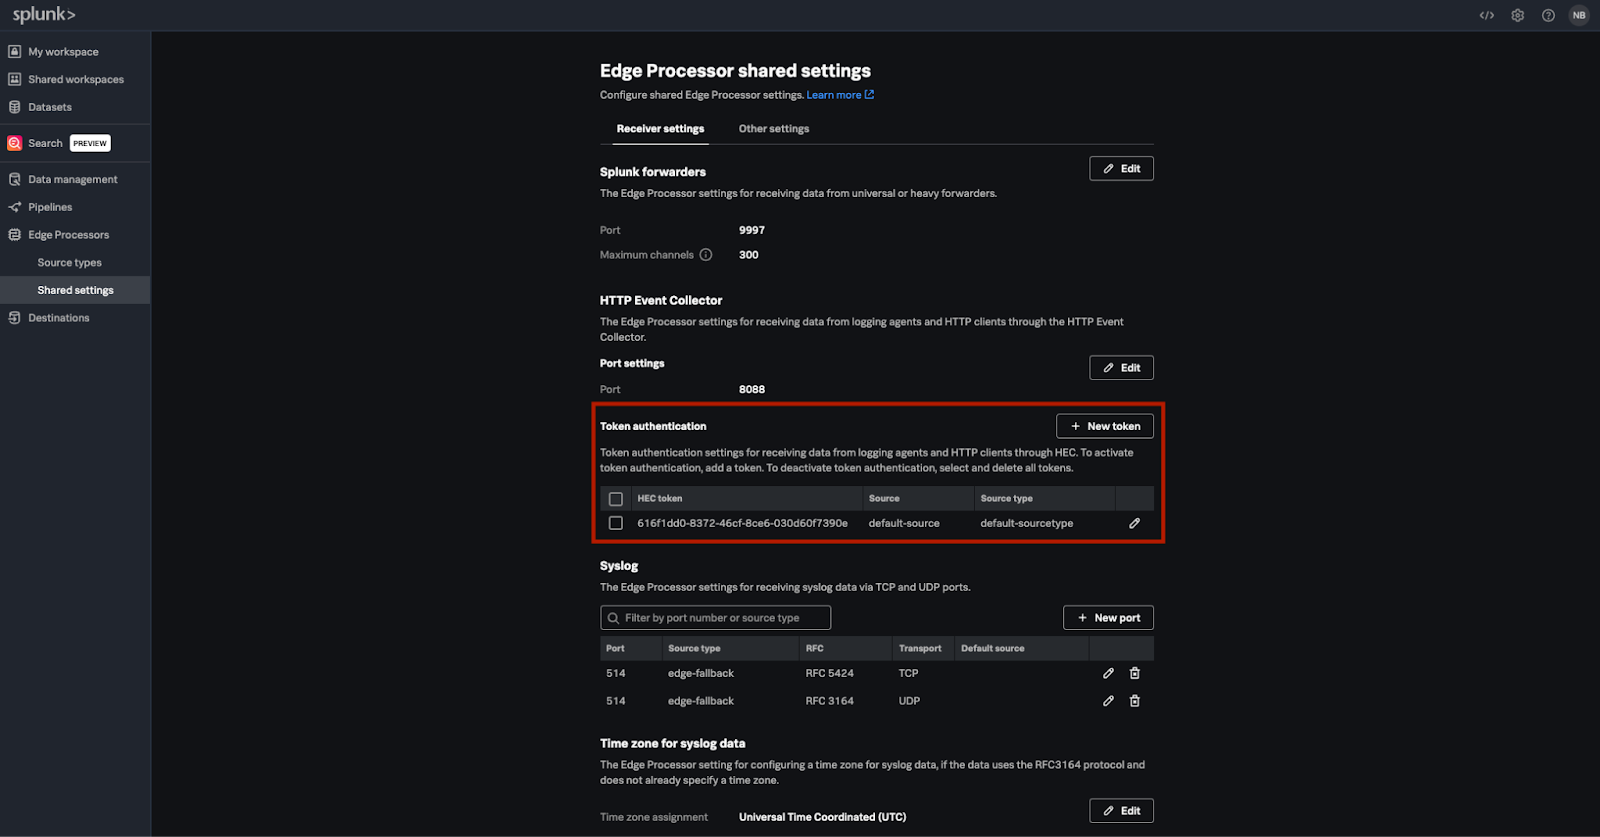Click the token value 616f1dd0-8372-46cf-8ce6-030d60f7390e
Image resolution: width=1600 pixels, height=837 pixels.
coord(742,523)
